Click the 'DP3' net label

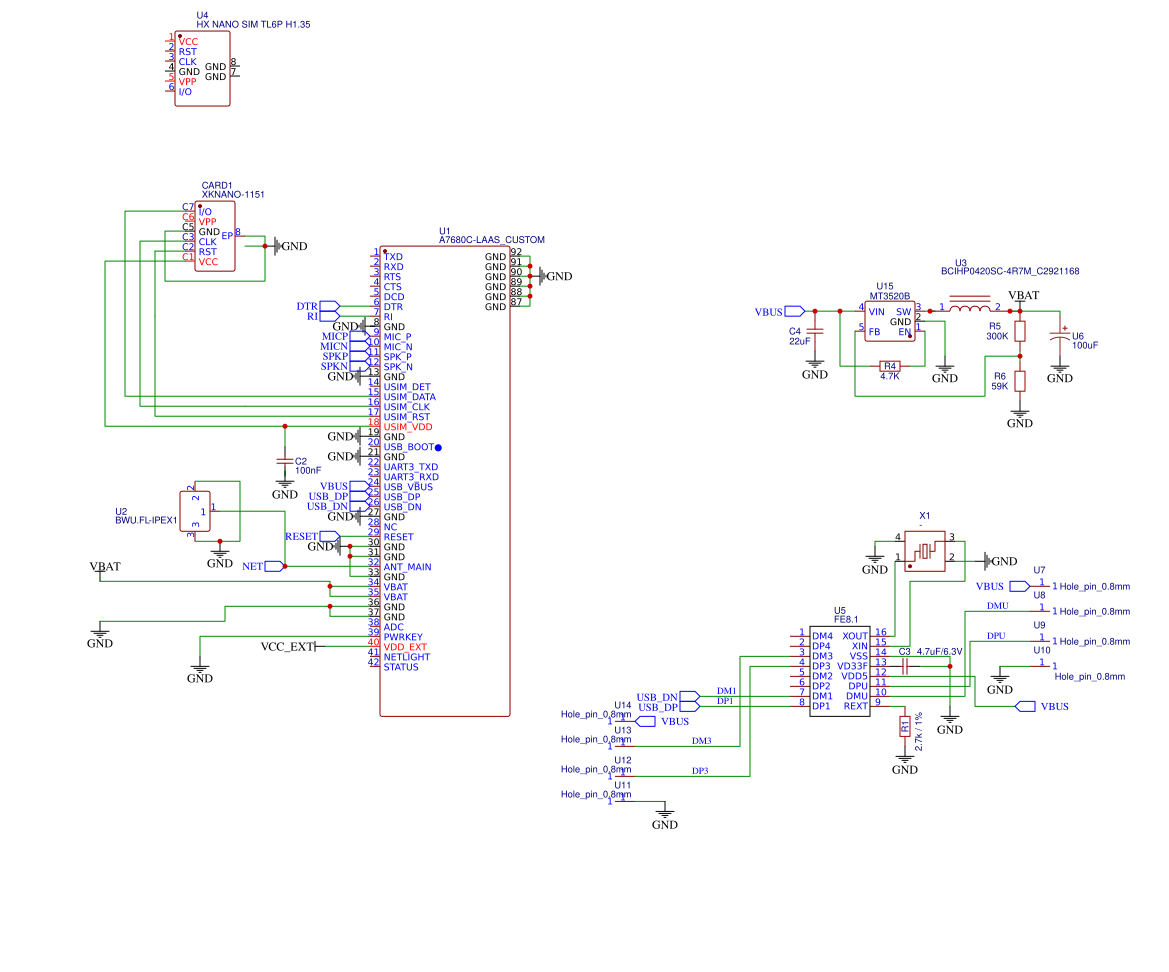[x=700, y=771]
